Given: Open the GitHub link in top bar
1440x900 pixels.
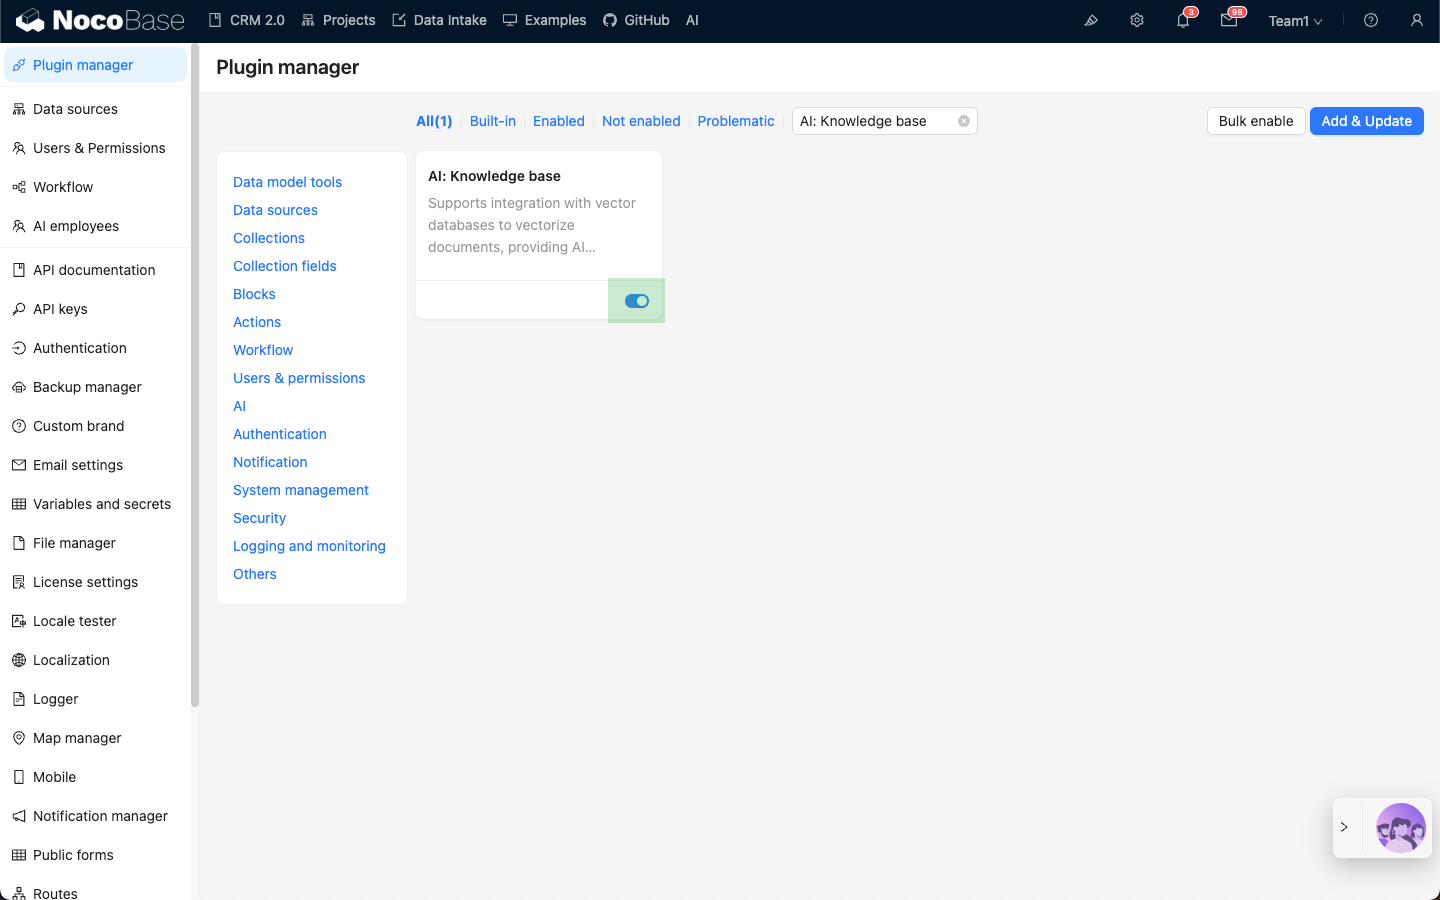Looking at the screenshot, I should [637, 20].
